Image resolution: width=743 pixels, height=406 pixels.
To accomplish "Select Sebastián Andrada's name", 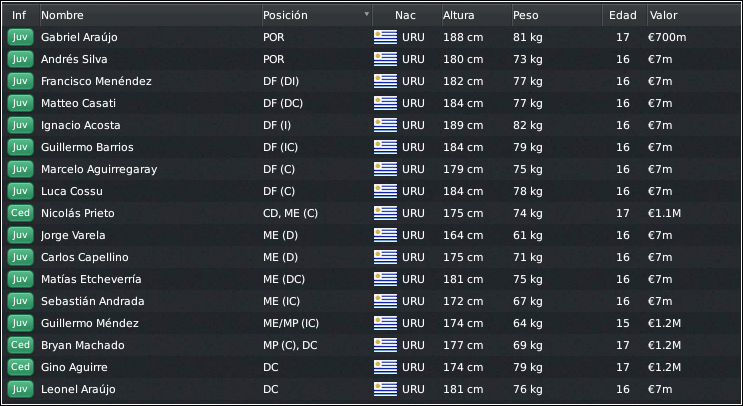I will [x=92, y=301].
